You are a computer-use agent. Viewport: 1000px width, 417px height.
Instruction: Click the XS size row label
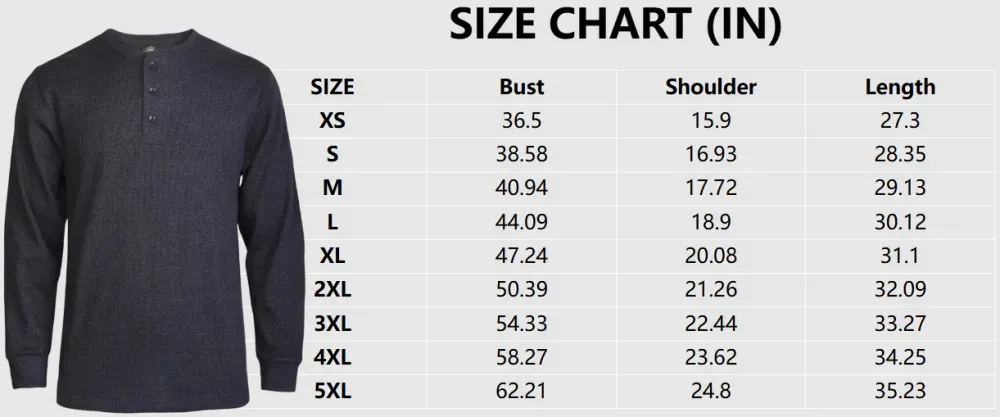[332, 121]
